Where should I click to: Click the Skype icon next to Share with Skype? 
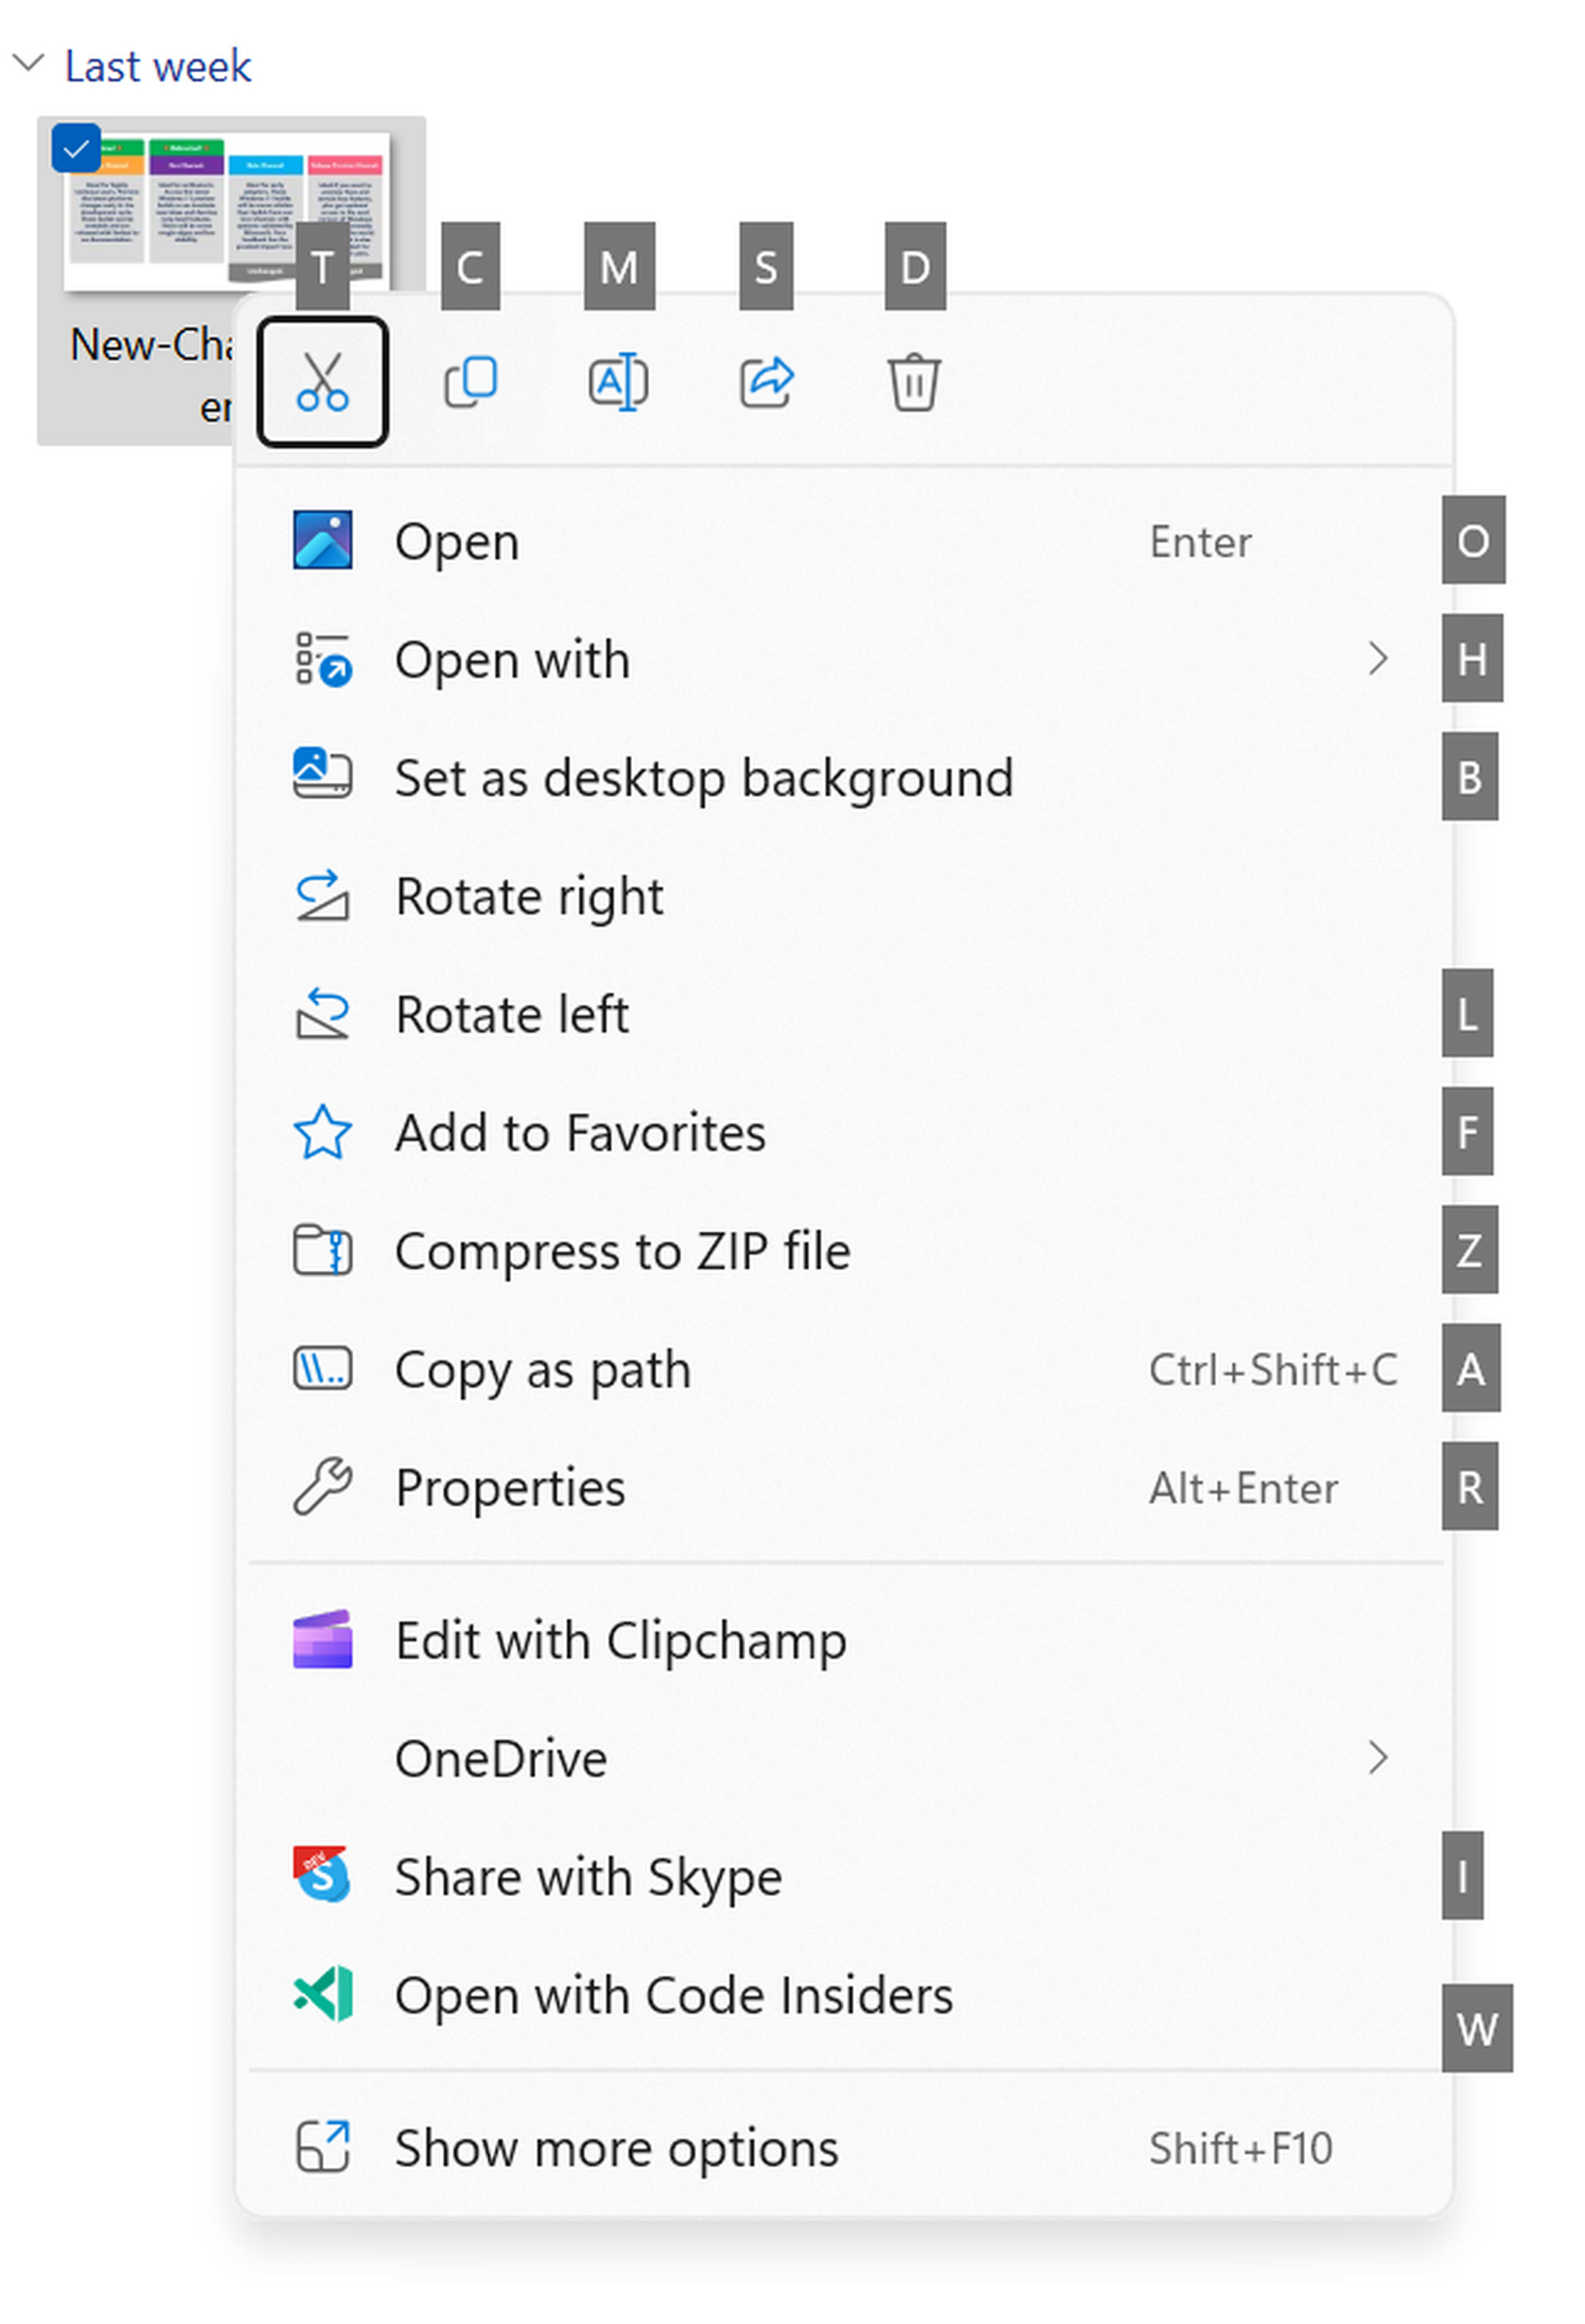322,1876
